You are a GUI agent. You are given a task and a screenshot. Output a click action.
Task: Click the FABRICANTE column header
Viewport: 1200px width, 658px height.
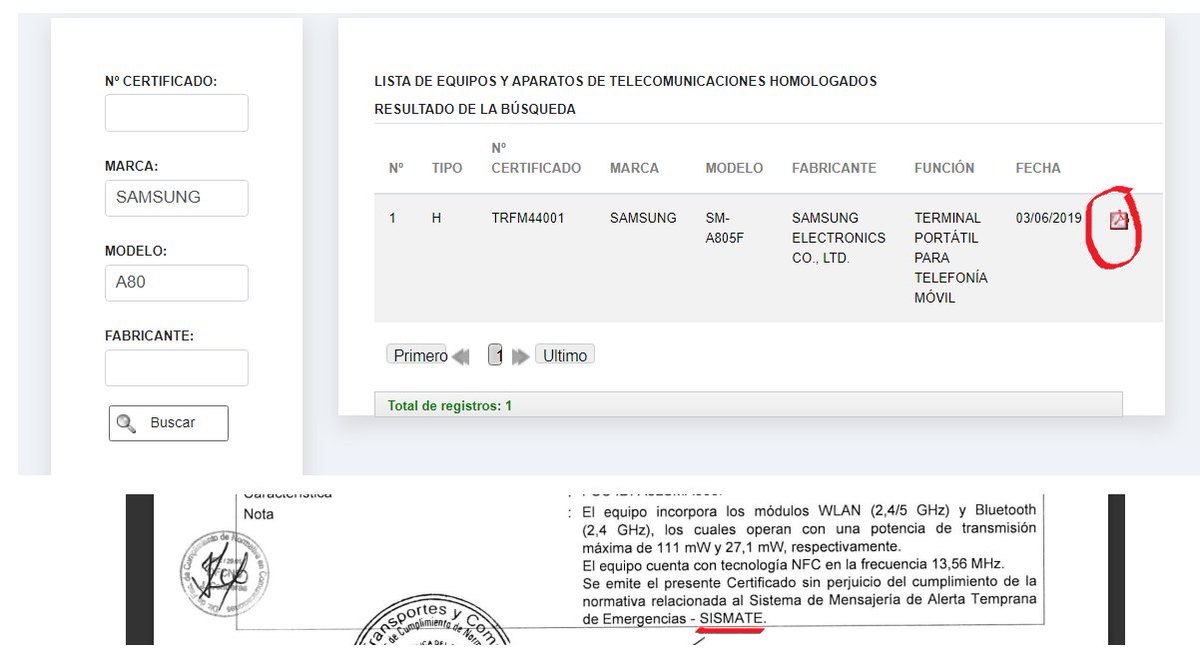coord(834,168)
